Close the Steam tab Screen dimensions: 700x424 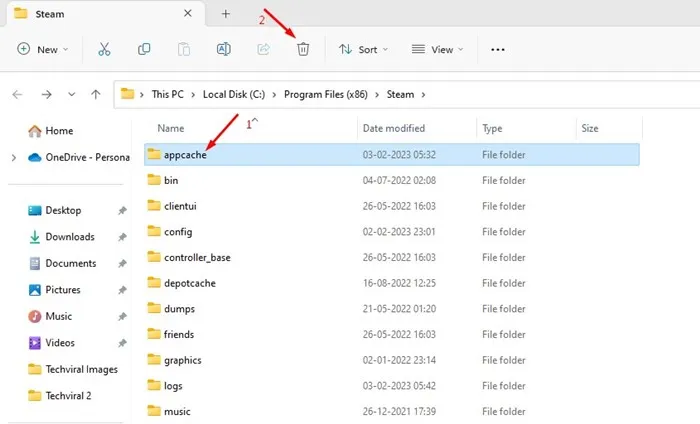click(x=188, y=13)
